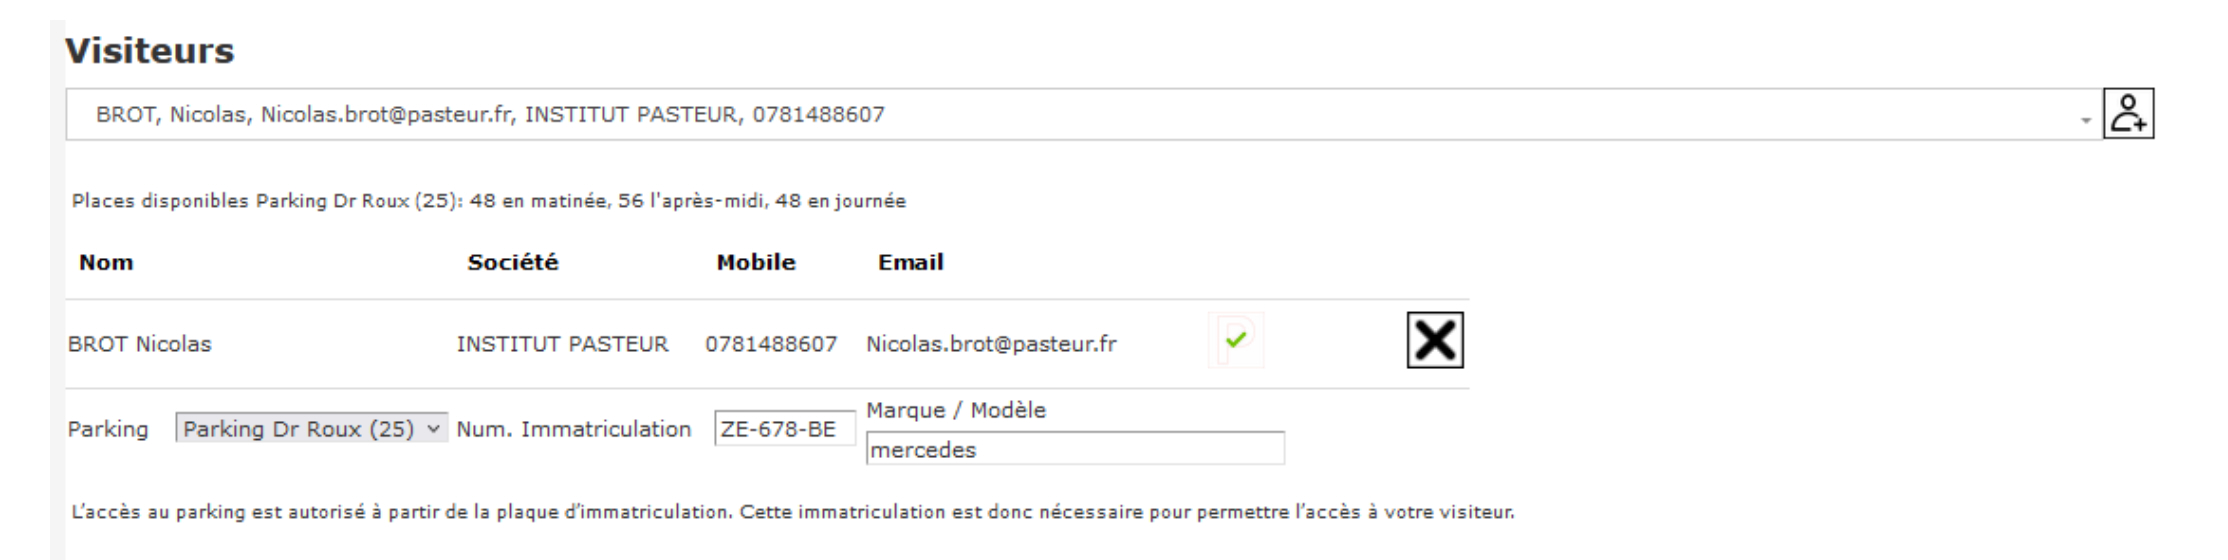Screen dimensions: 2228x560
Task: Click the Marque / Modèle label
Action: (x=955, y=410)
